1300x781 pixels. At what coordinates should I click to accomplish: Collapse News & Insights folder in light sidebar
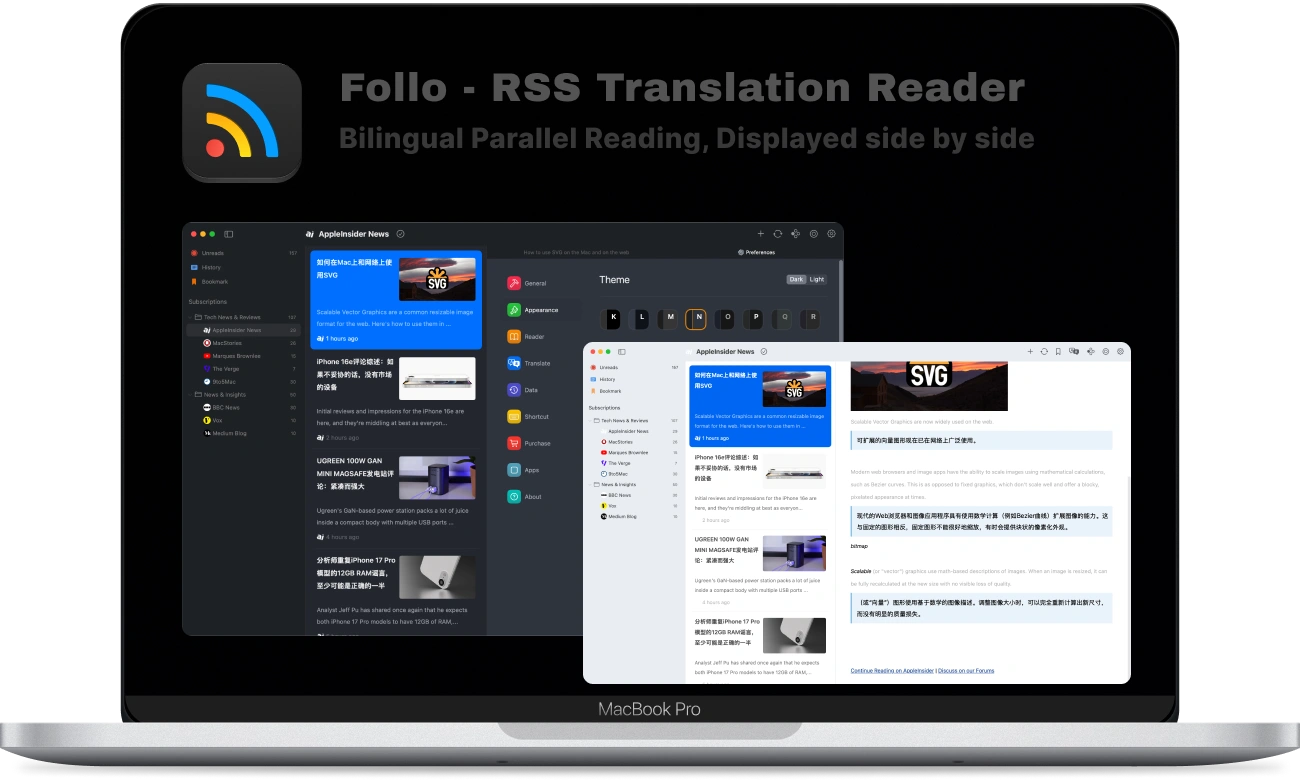point(590,484)
